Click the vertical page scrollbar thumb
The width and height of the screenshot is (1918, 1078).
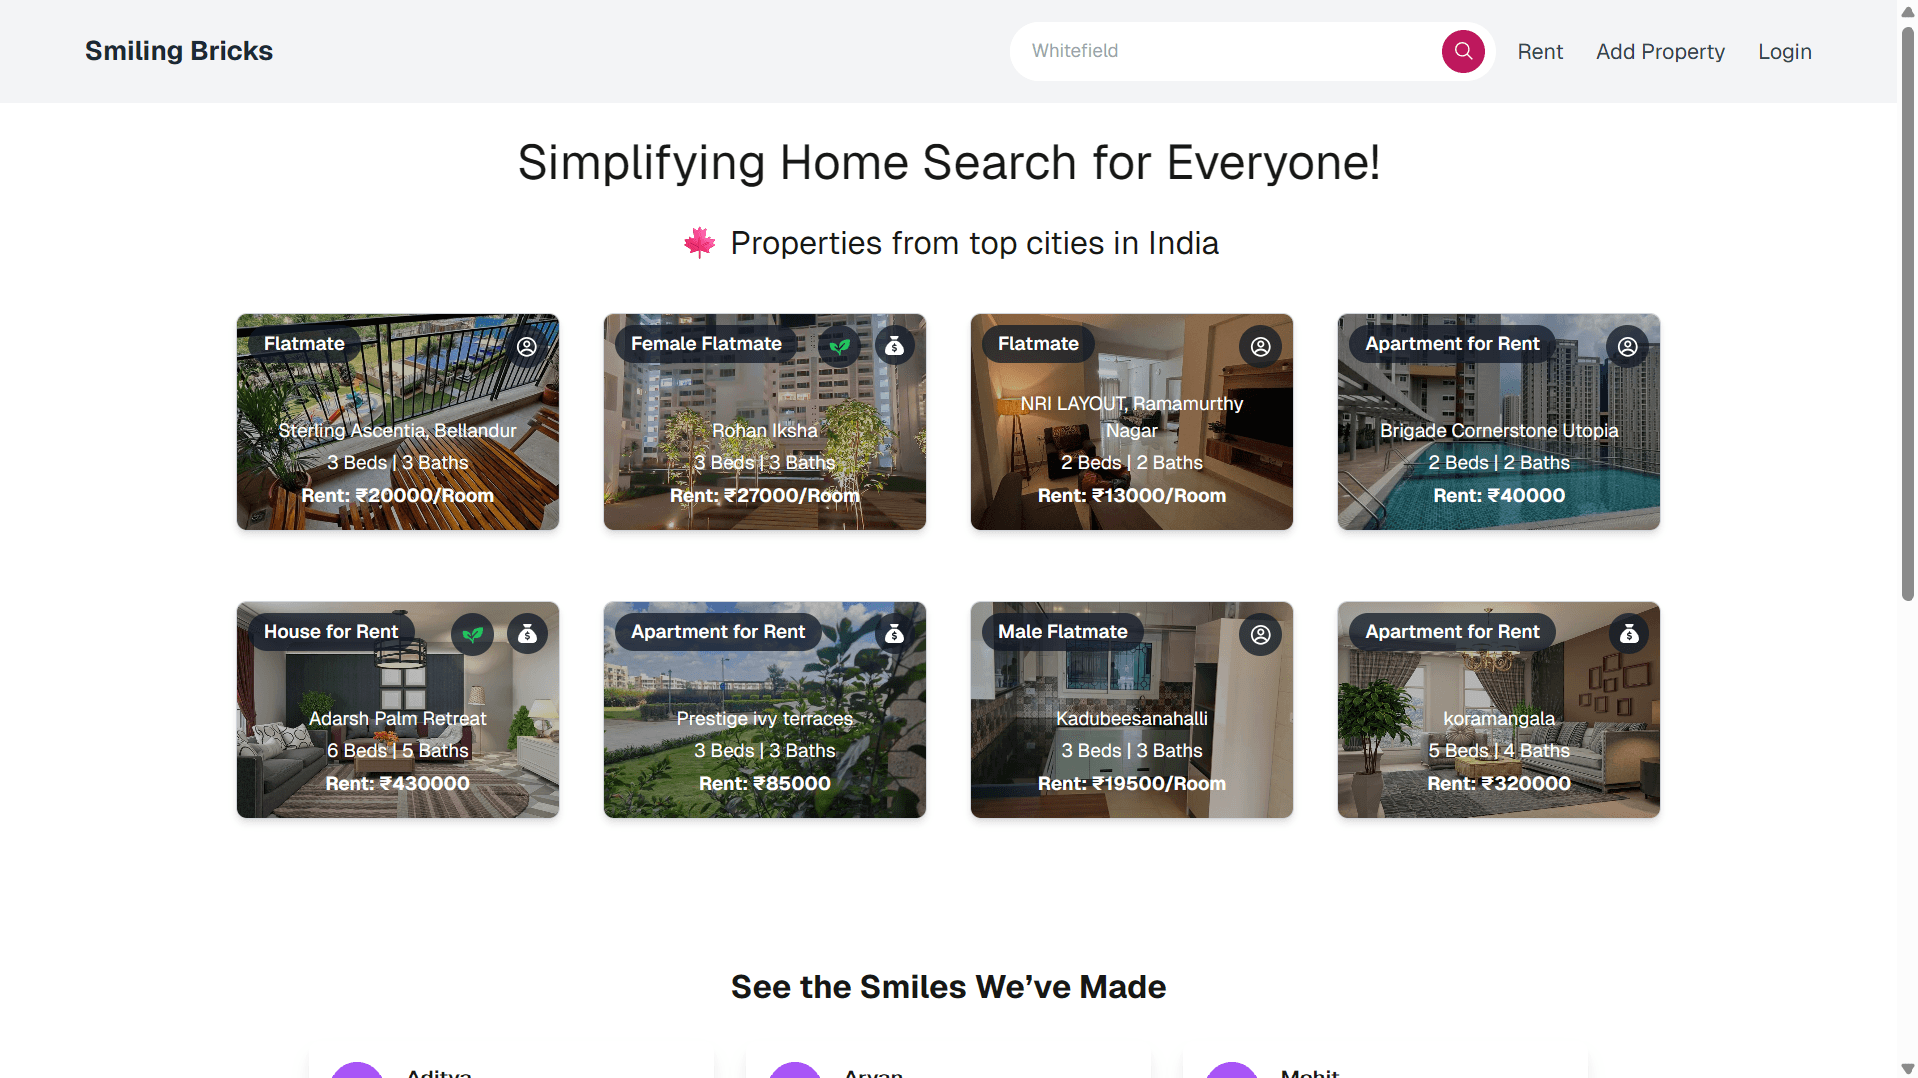[x=1907, y=312]
